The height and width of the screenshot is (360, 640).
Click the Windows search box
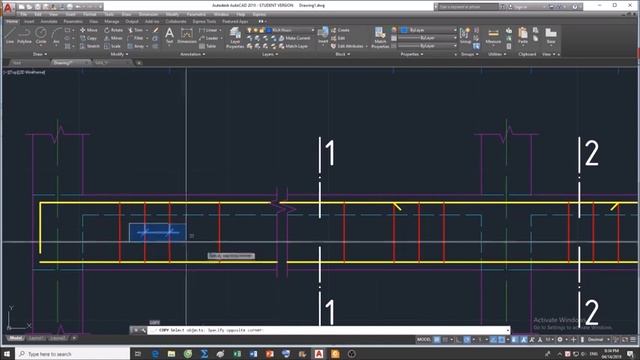click(72, 354)
